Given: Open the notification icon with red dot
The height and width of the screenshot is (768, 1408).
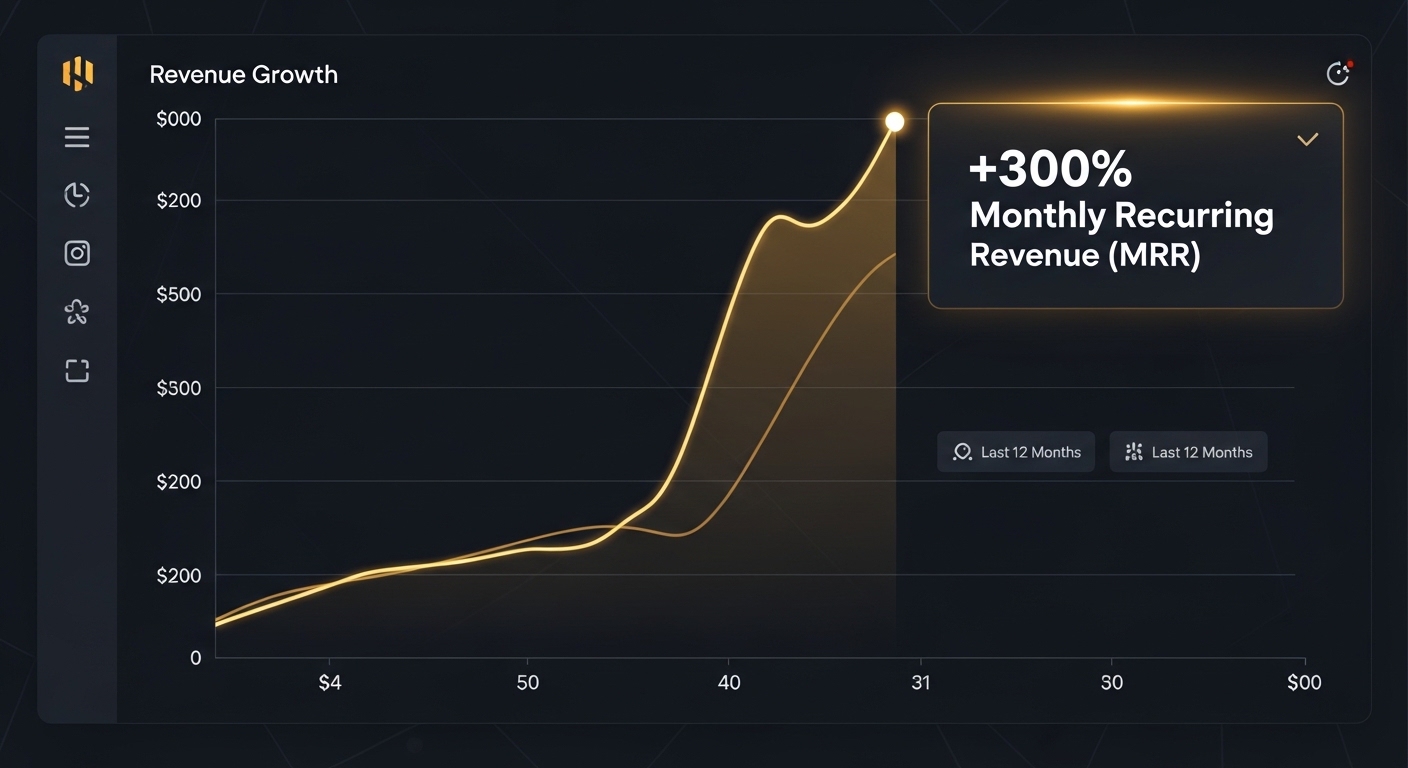Looking at the screenshot, I should [x=1338, y=73].
